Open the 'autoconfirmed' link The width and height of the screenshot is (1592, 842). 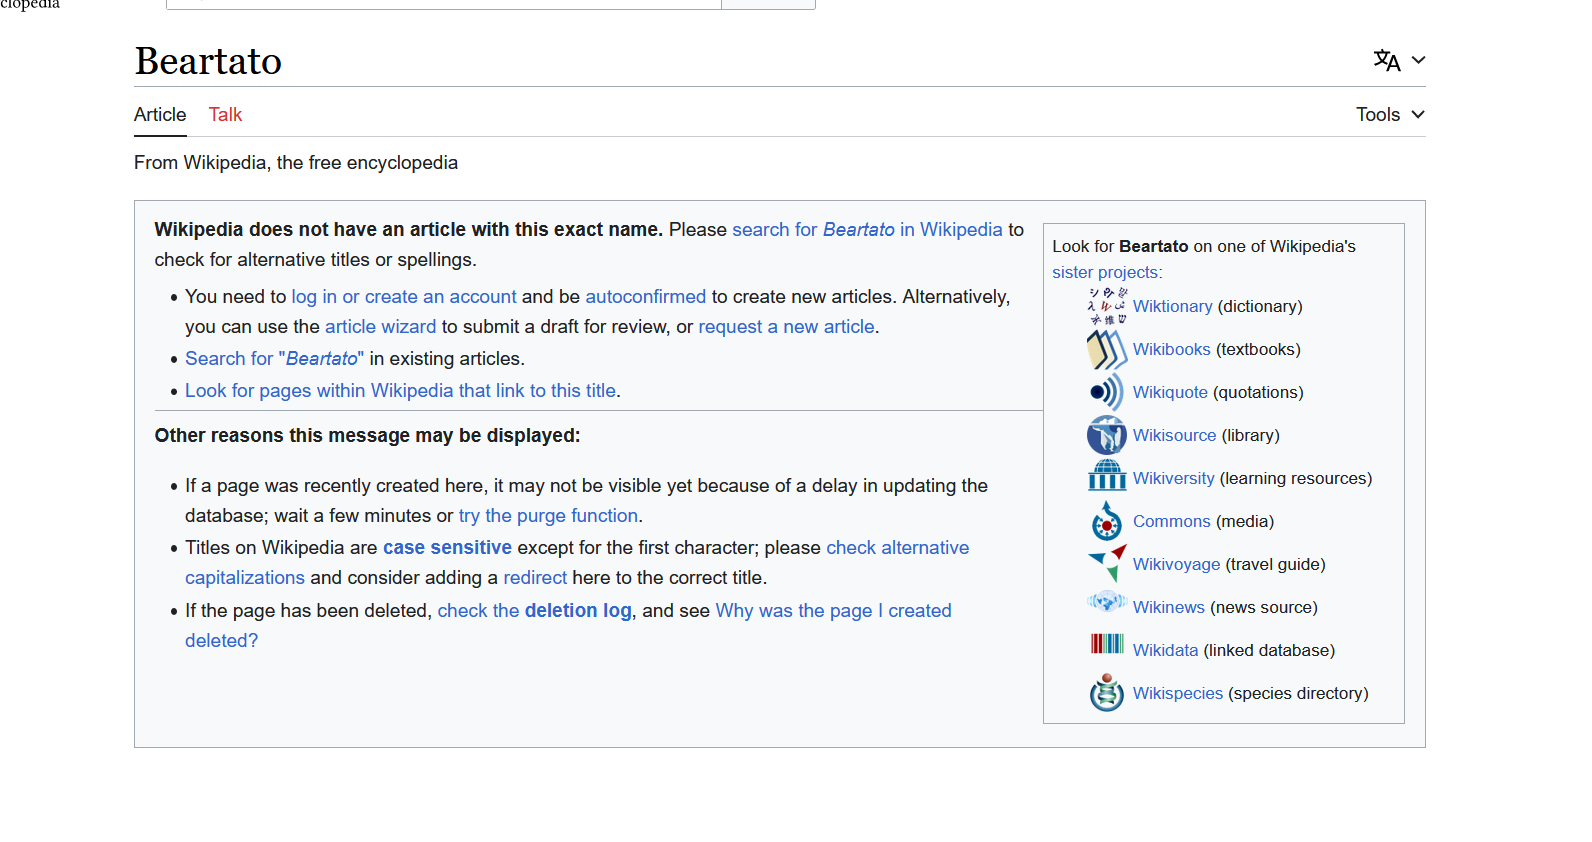pyautogui.click(x=645, y=296)
